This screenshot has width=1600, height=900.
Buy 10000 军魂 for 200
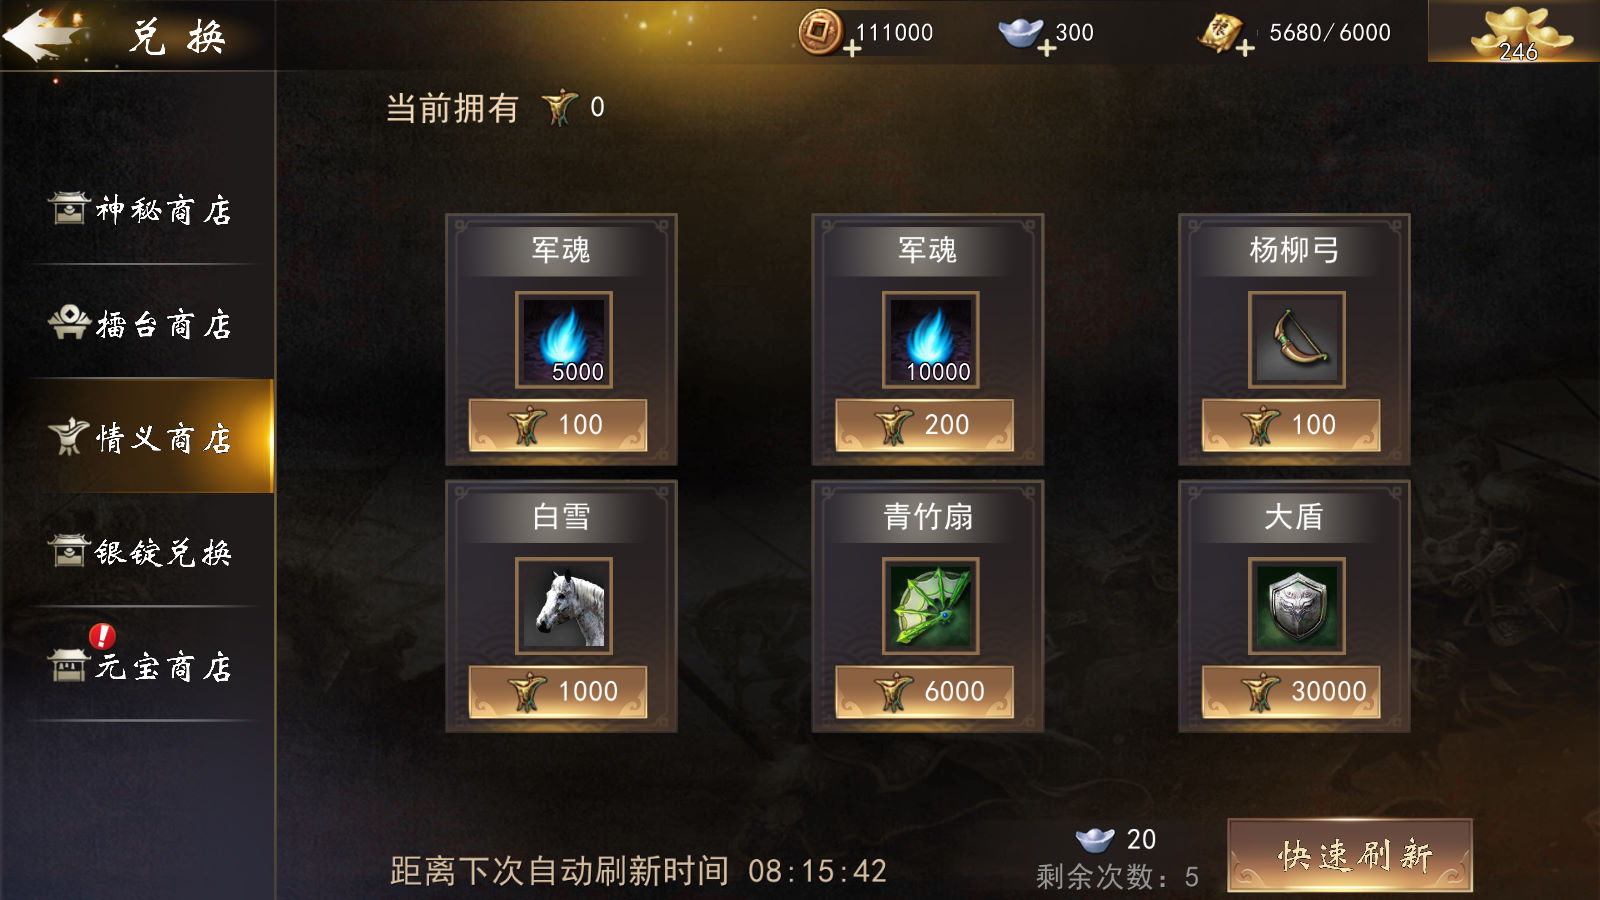click(x=924, y=425)
